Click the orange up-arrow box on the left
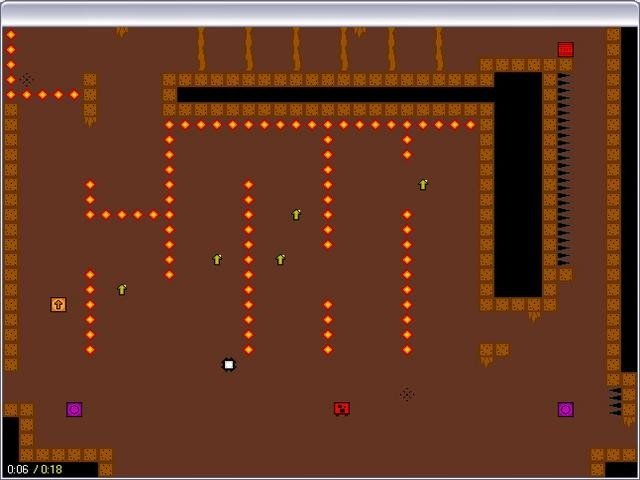The height and width of the screenshot is (480, 640). (x=58, y=304)
